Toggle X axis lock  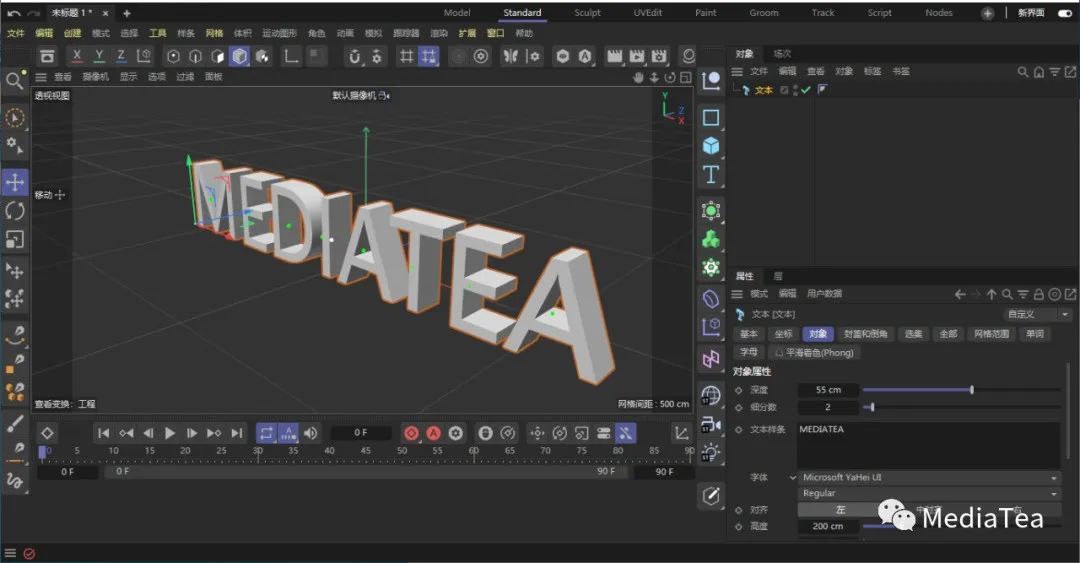[x=76, y=56]
